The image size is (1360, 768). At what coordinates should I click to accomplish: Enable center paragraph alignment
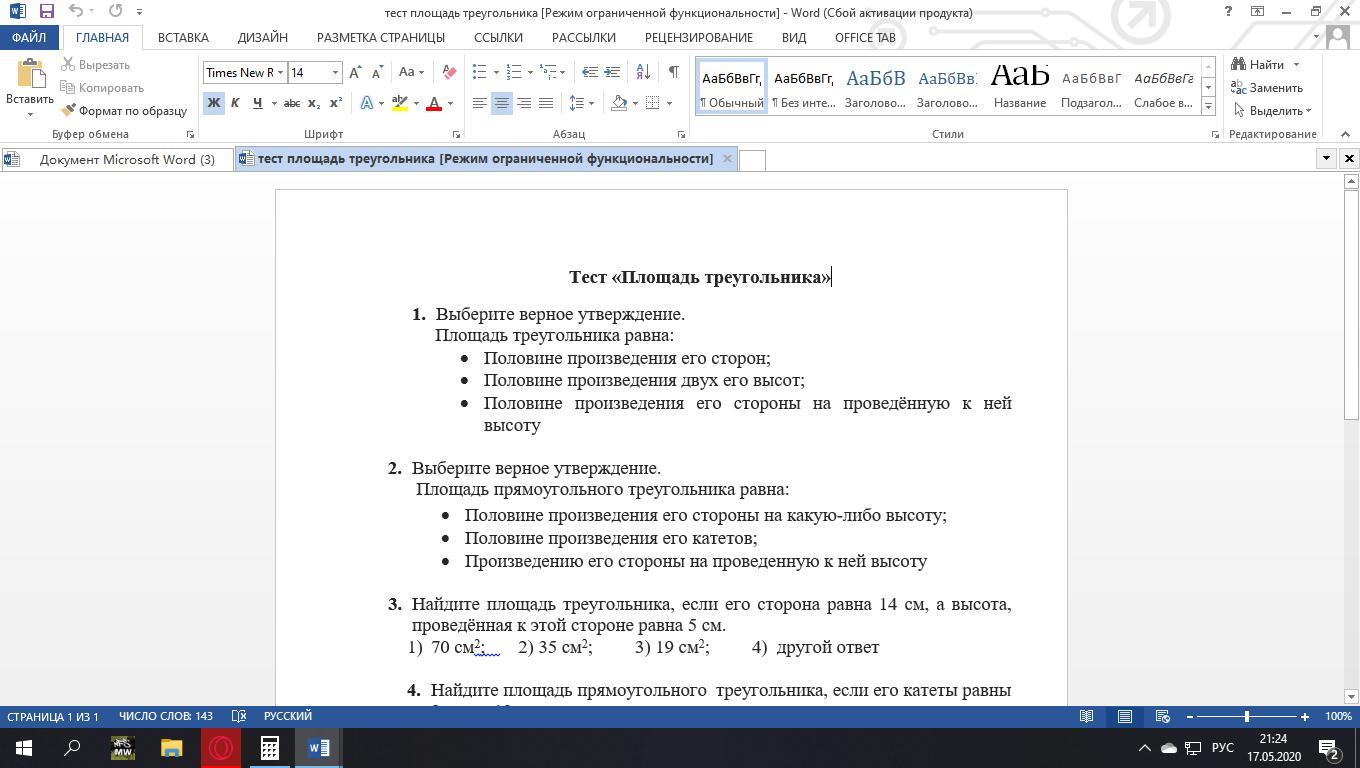coord(502,103)
